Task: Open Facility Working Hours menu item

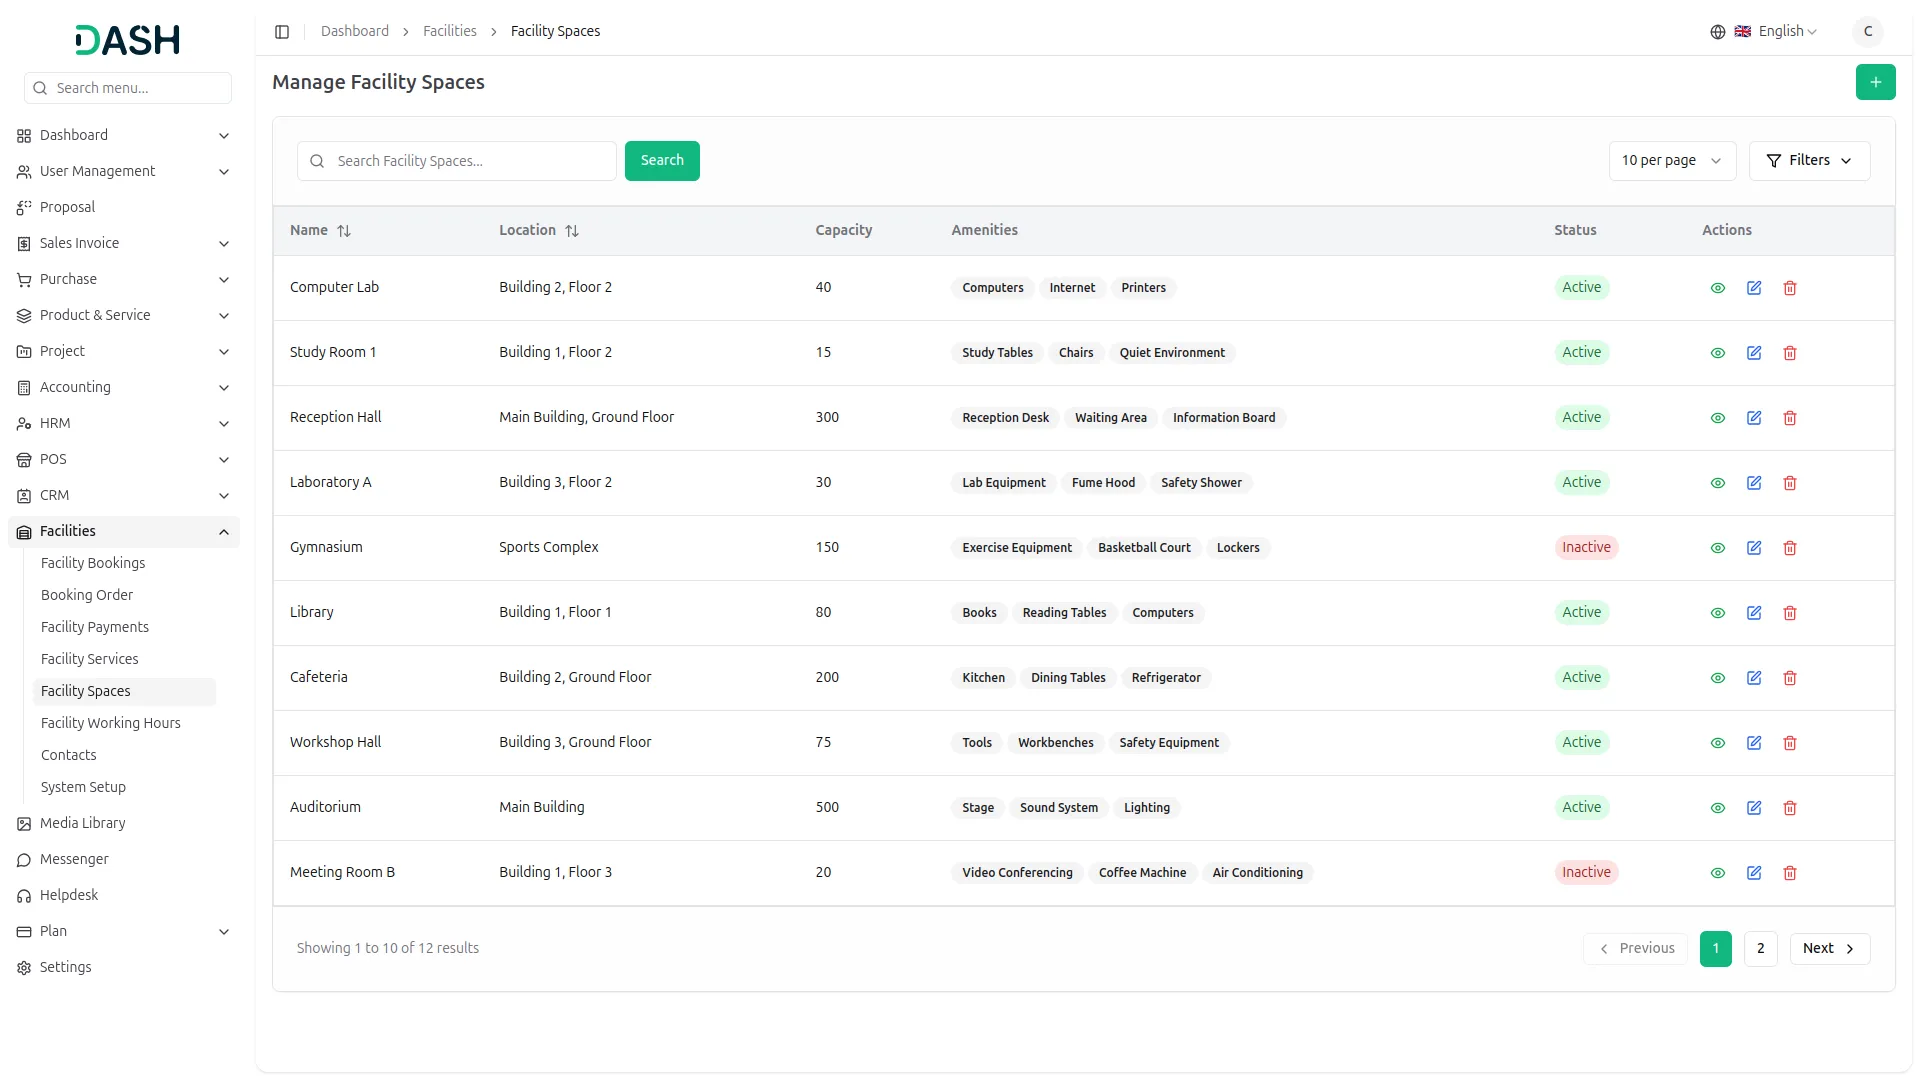Action: (110, 723)
